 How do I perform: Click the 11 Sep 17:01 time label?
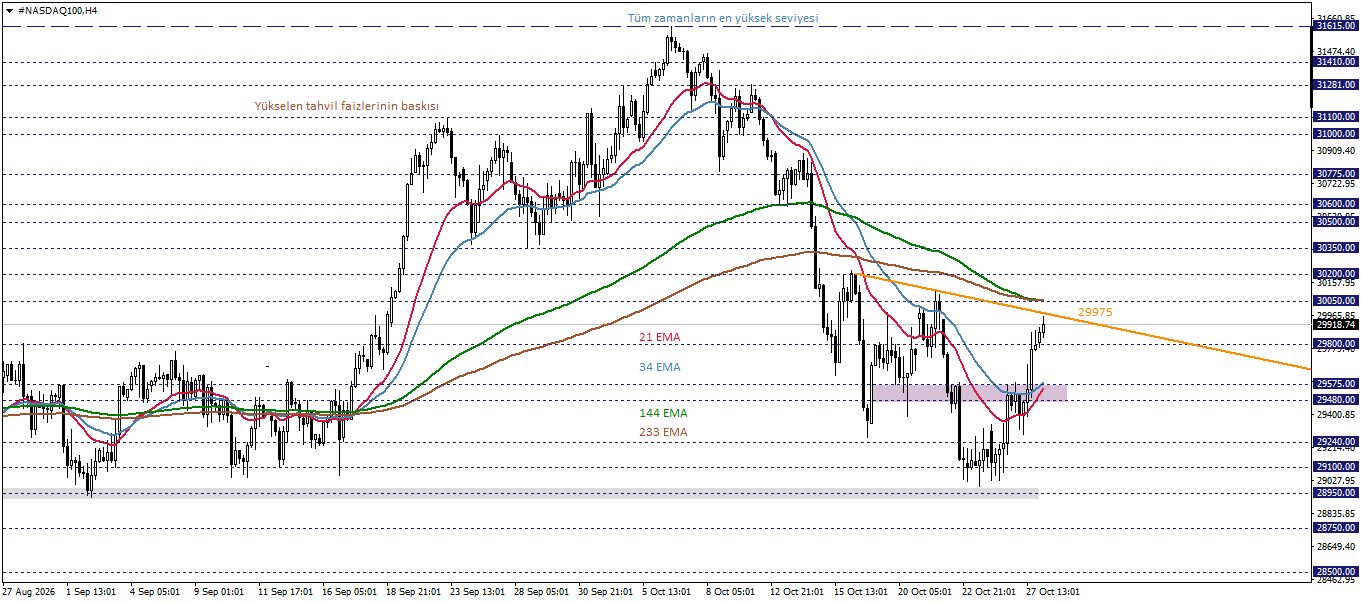[x=285, y=592]
